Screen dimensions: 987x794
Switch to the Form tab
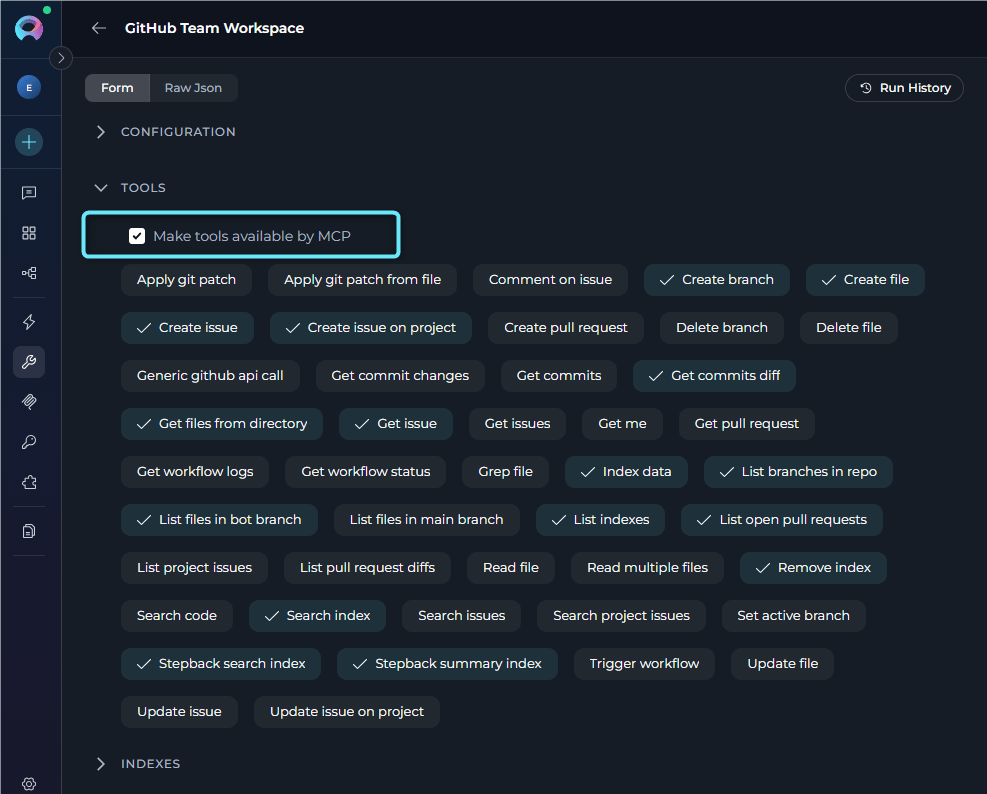117,88
